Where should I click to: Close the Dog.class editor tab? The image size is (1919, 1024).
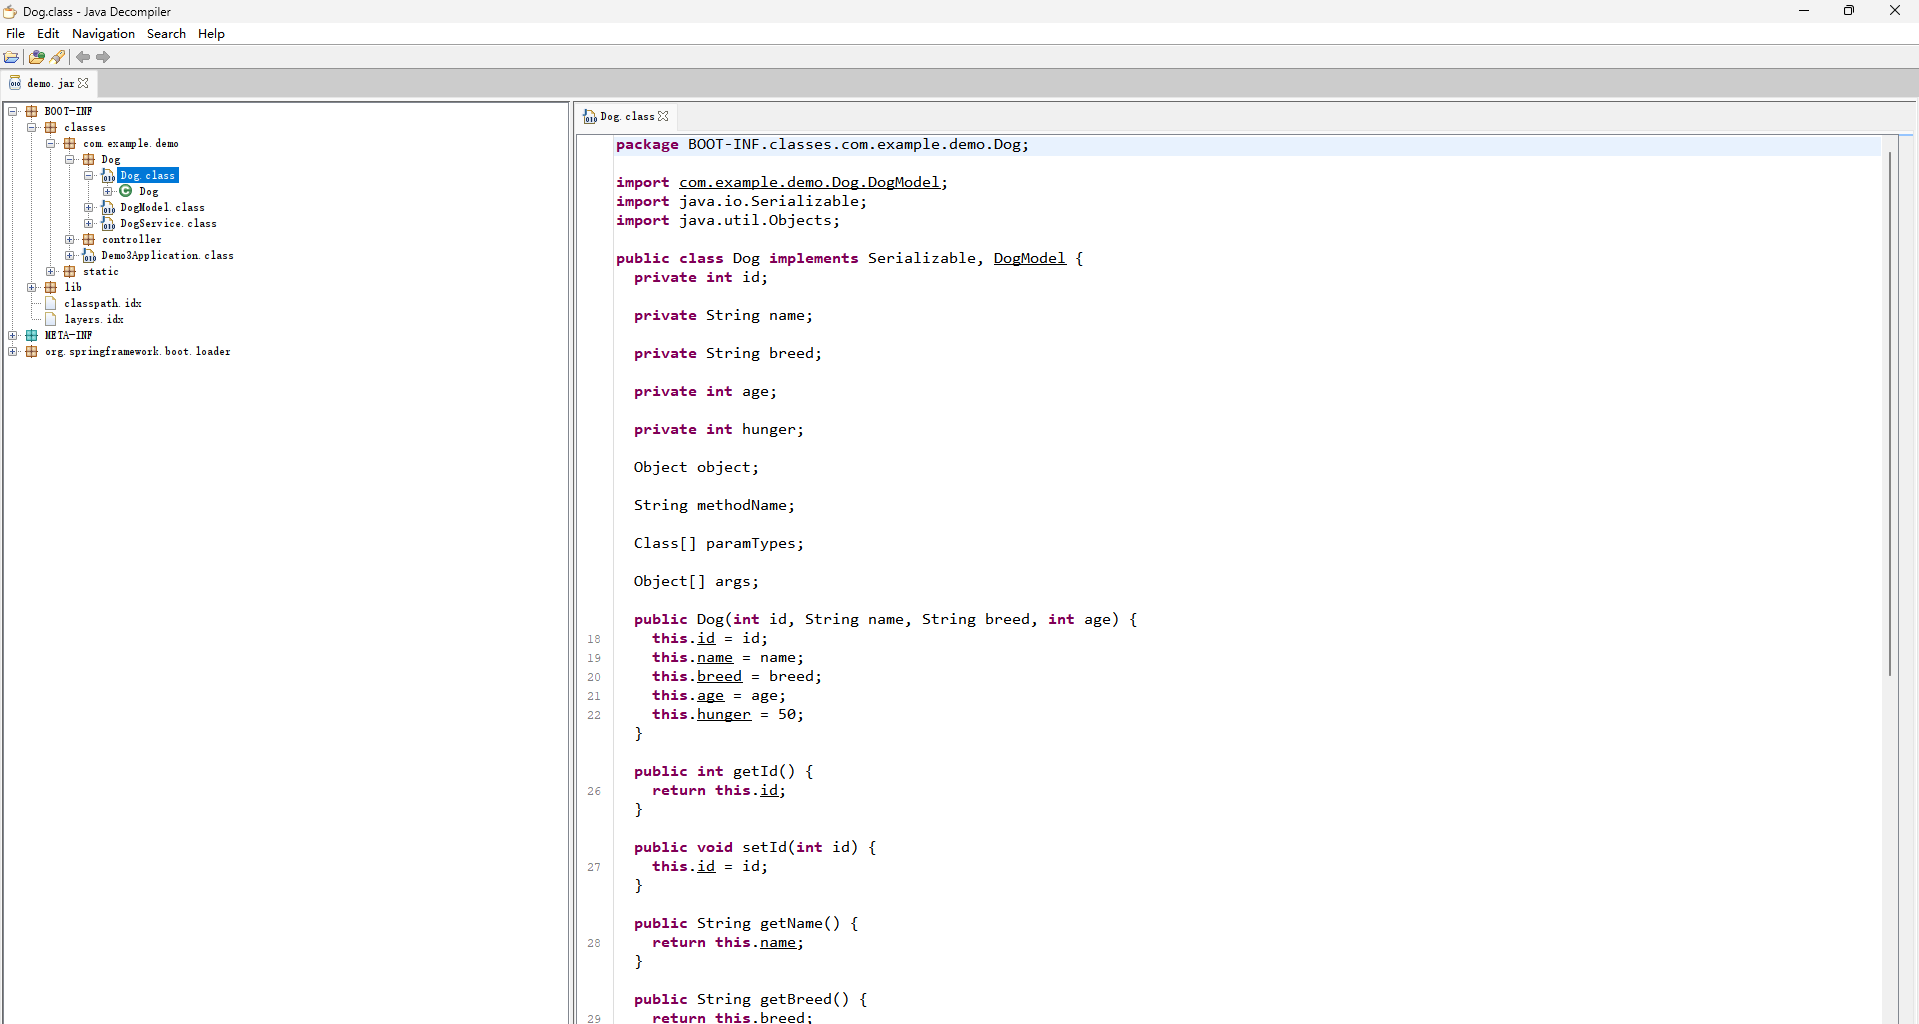[663, 116]
